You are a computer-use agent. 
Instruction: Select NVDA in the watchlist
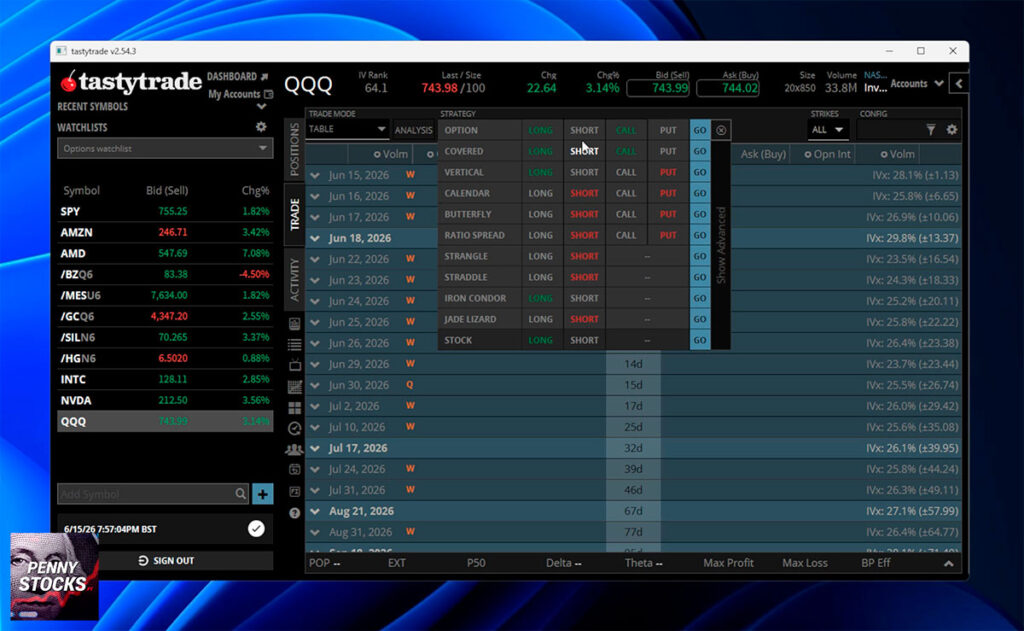tap(165, 400)
